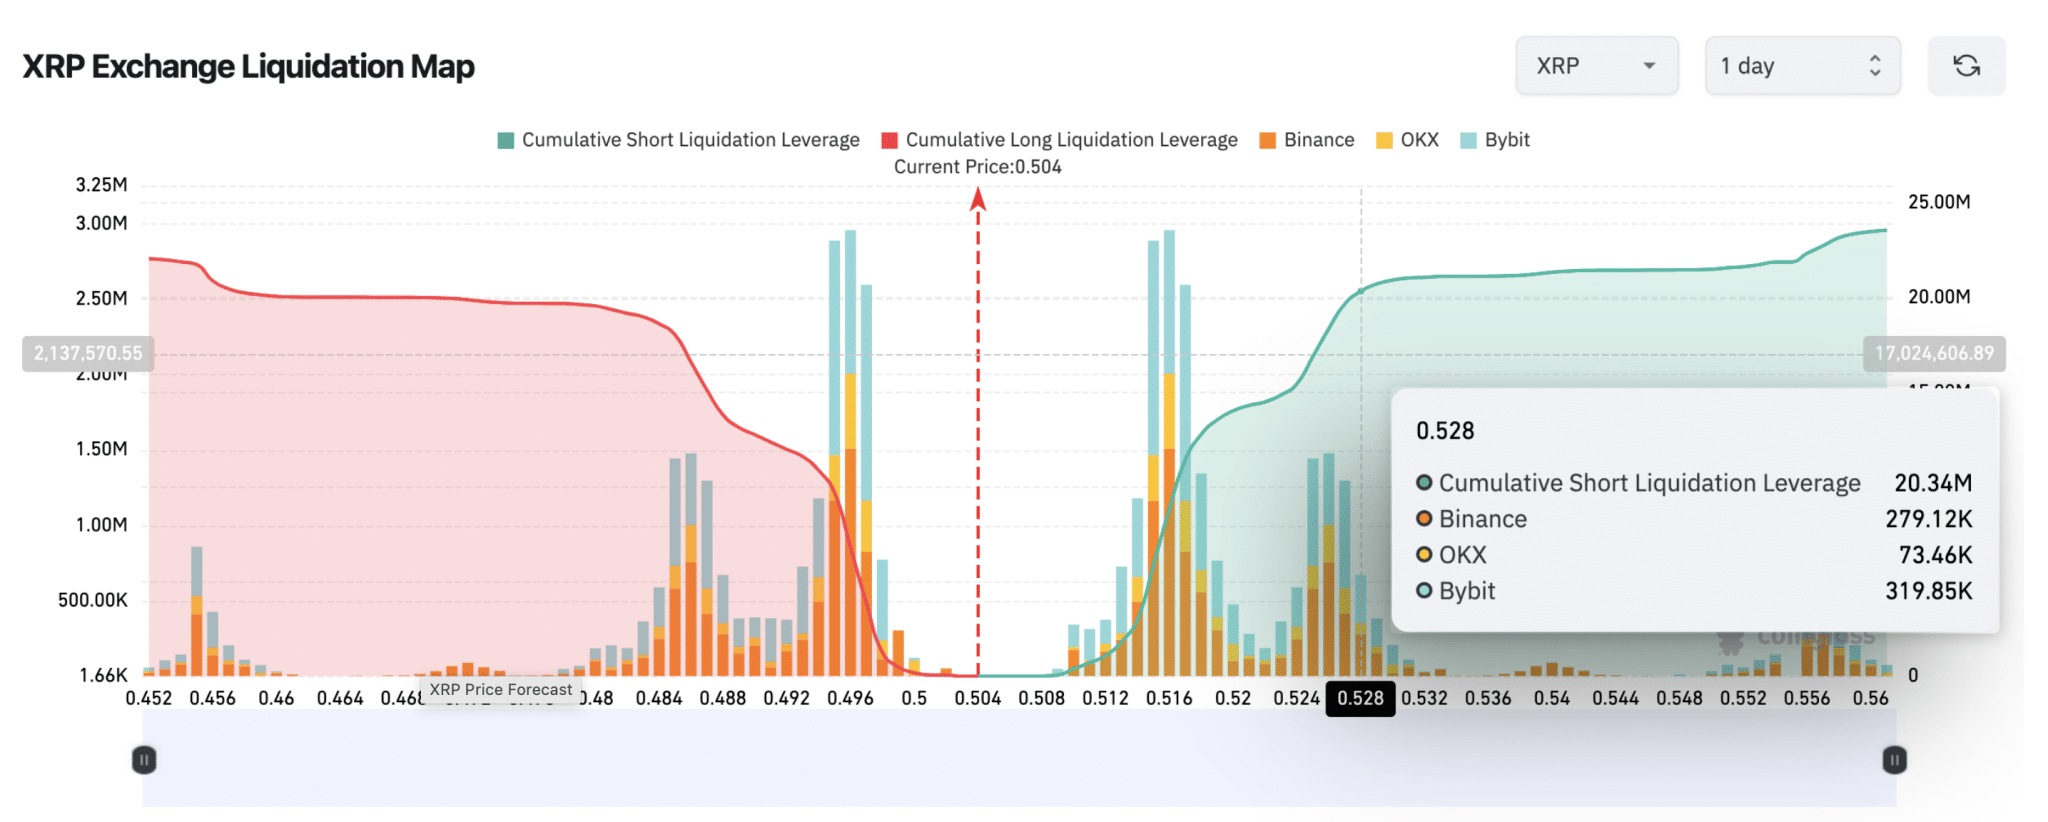Toggle Cumulative Long Liquidation Leverage legend
Screen dimensions: 2048x822
pos(1060,140)
